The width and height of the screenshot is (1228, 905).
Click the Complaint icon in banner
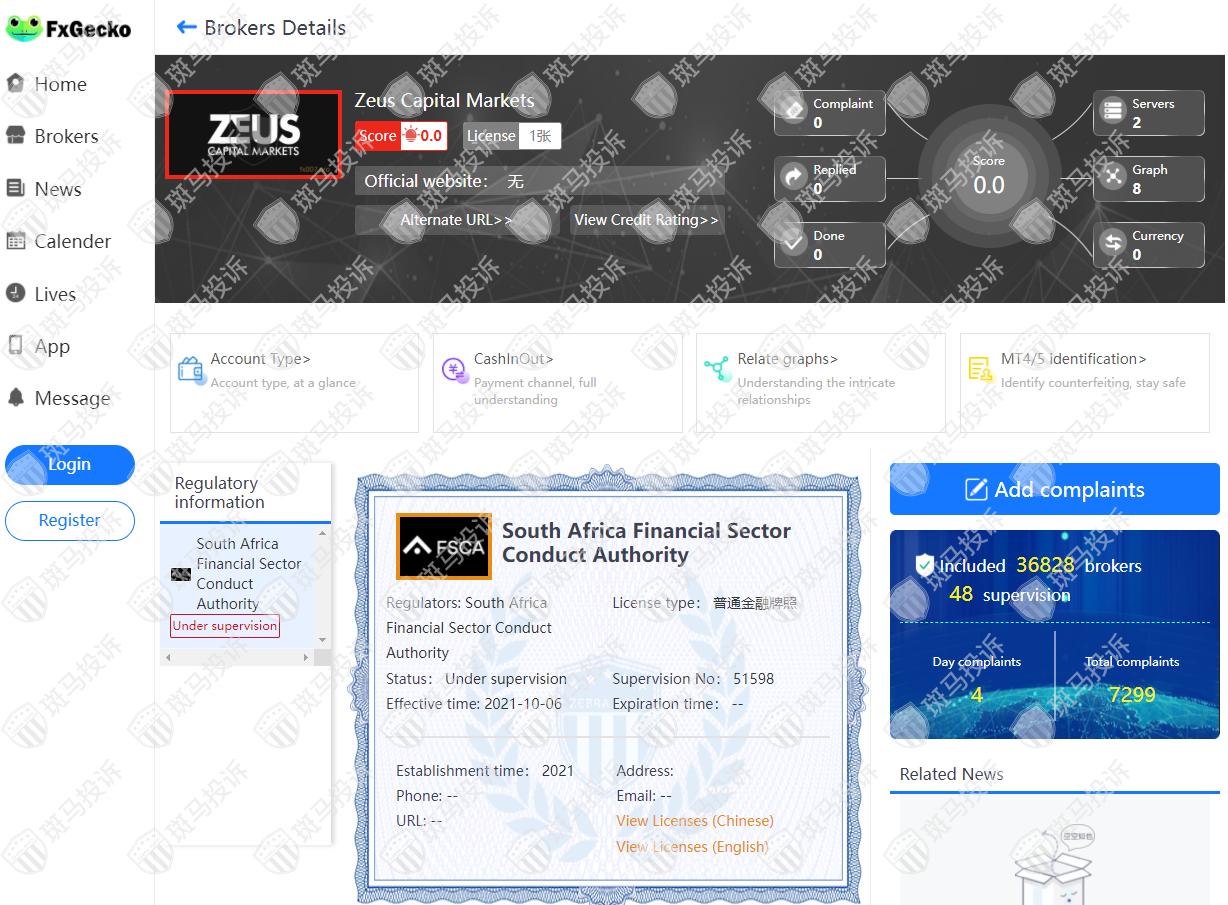pyautogui.click(x=794, y=112)
